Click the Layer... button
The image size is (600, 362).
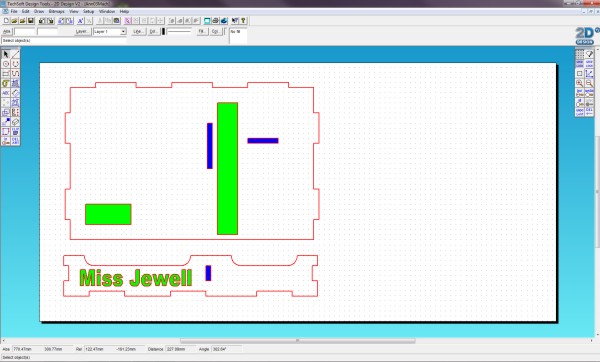click(x=83, y=31)
